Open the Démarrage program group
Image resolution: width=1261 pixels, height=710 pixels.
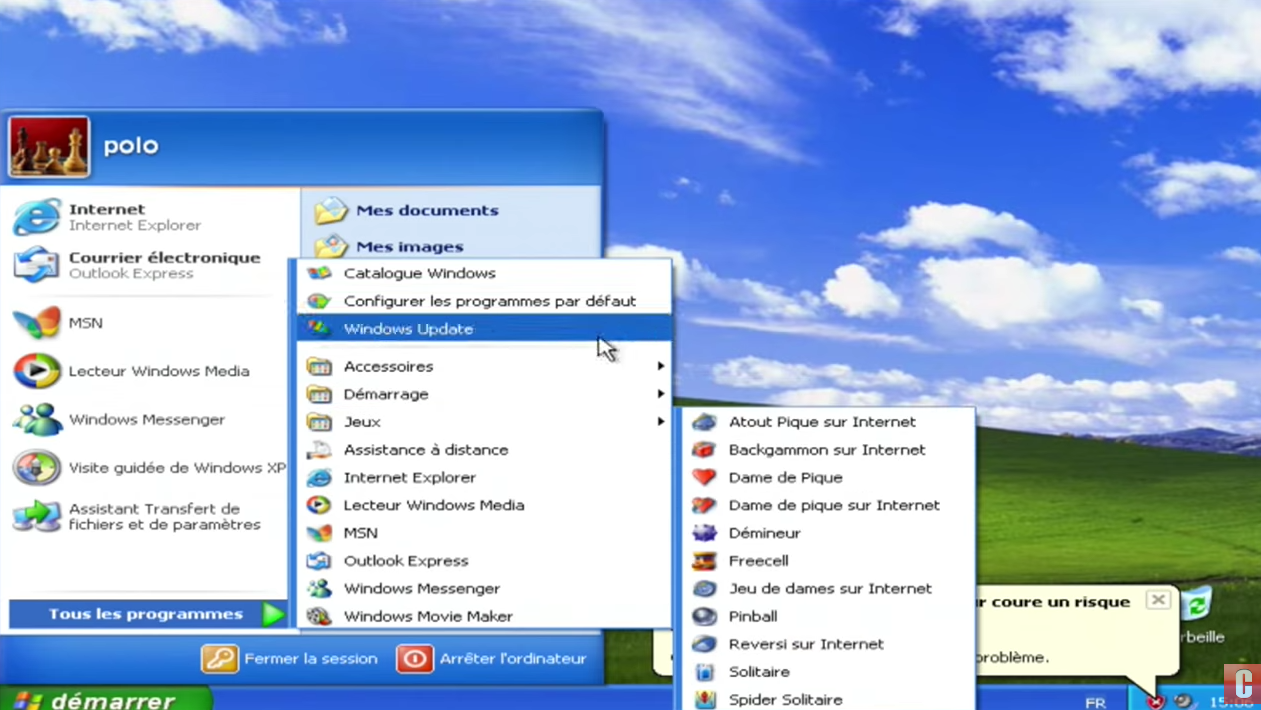point(484,394)
